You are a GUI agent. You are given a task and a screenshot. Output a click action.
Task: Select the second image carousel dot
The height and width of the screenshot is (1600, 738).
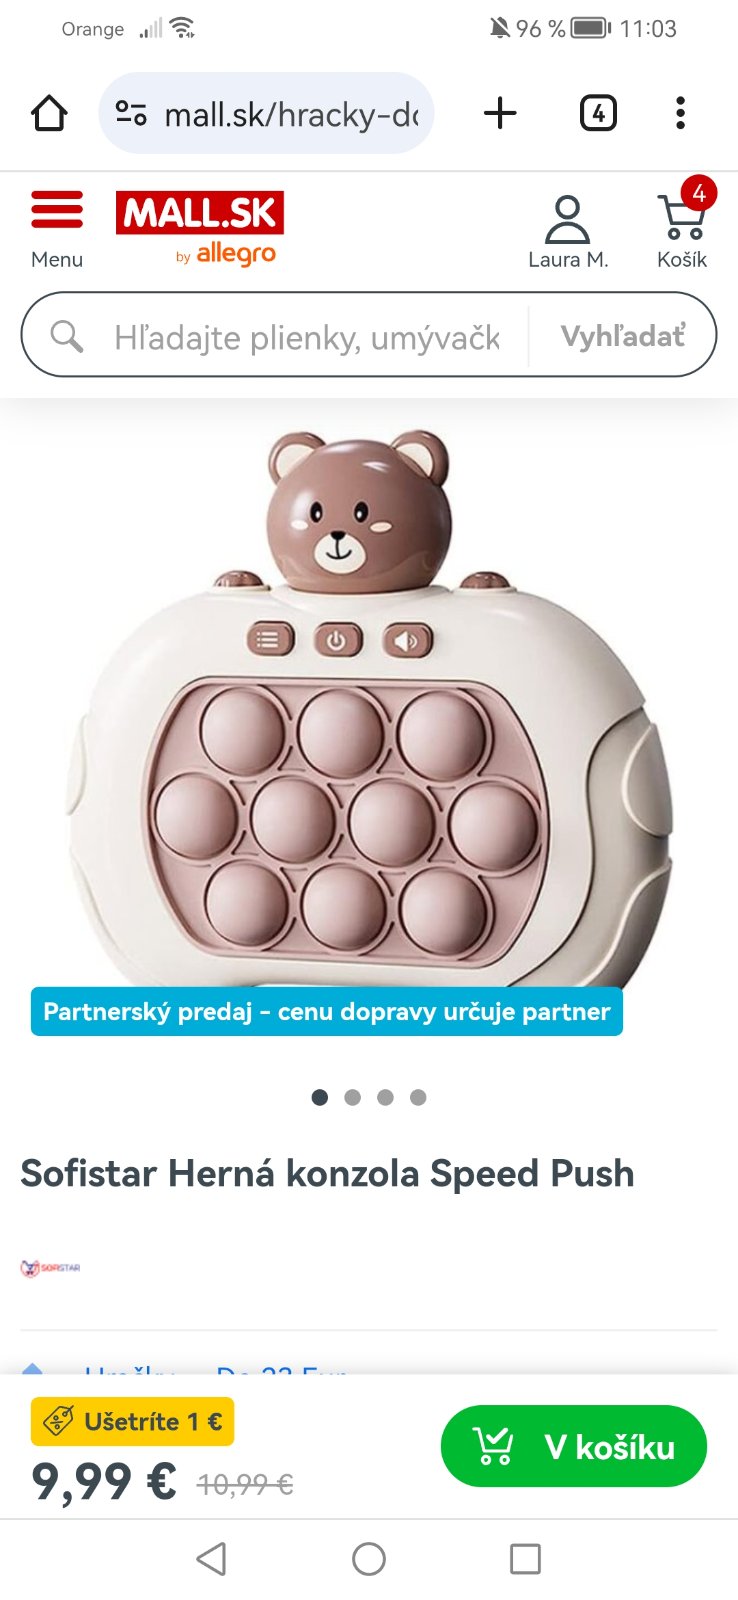coord(352,1097)
